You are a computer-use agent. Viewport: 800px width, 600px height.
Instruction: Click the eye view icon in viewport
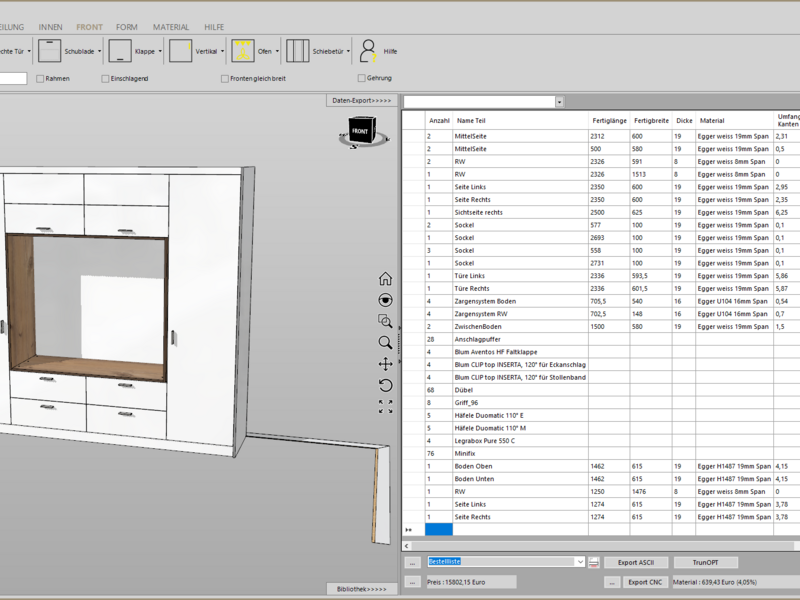pos(385,300)
